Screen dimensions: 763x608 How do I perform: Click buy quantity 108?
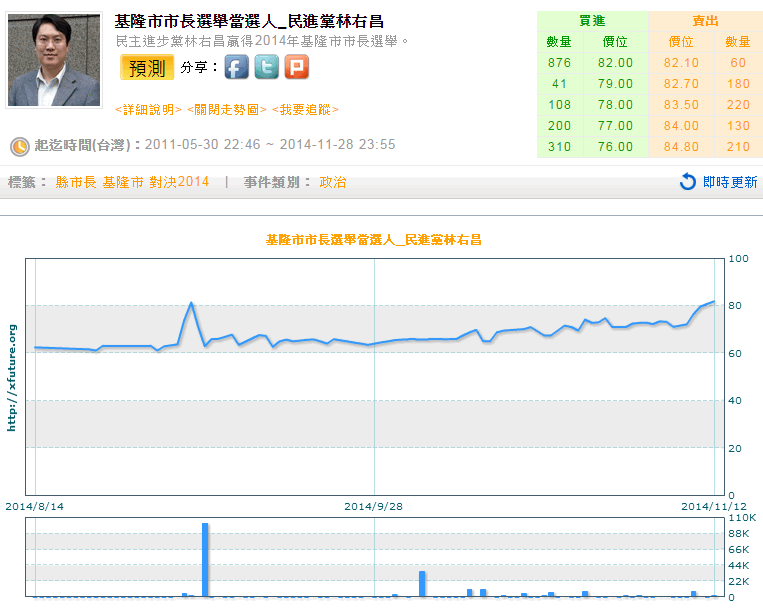point(559,105)
